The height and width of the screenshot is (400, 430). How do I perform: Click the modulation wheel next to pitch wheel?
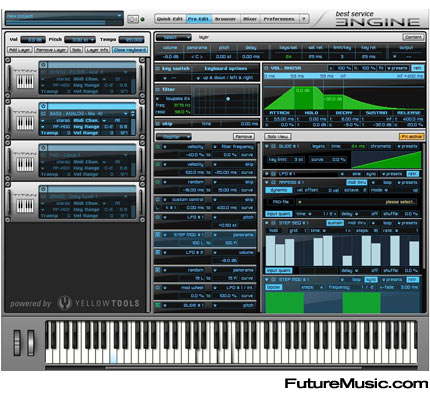coord(31,342)
